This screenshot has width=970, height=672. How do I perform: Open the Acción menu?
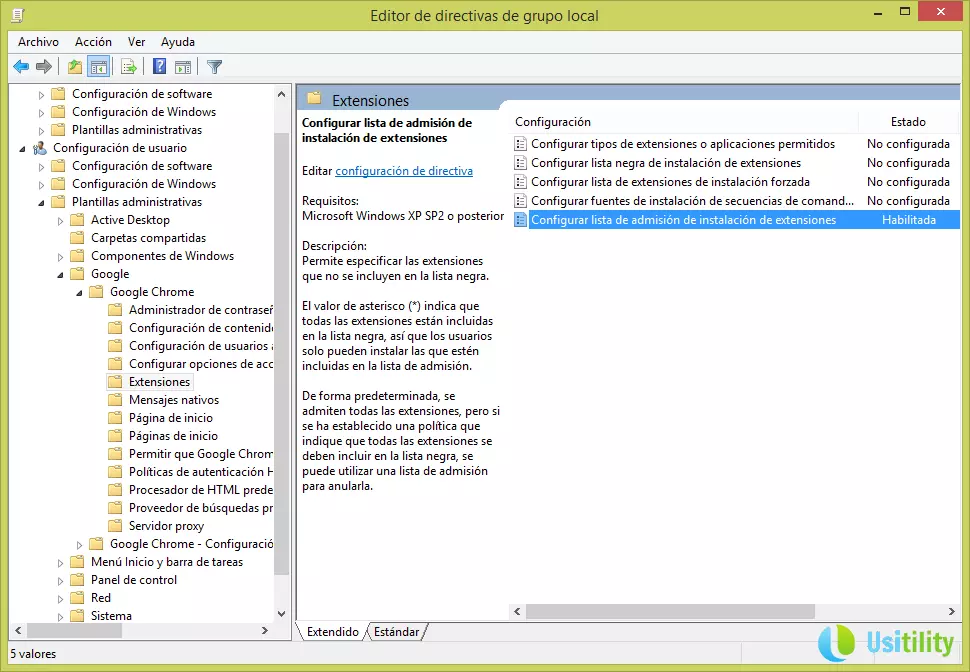pos(93,42)
